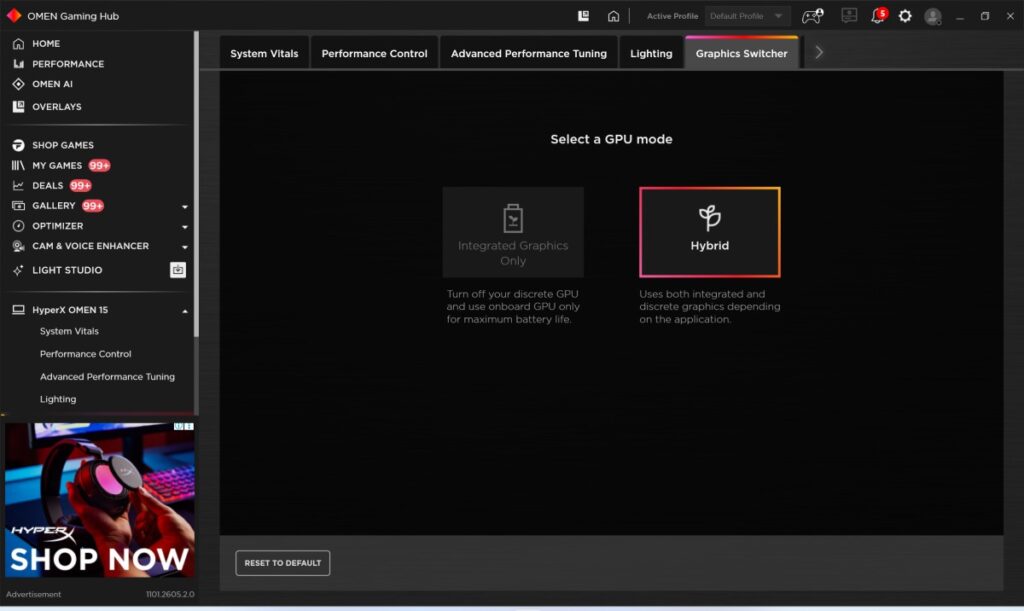Click the sidebar vertical scrollbar
This screenshot has height=611, width=1024.
pos(196,184)
